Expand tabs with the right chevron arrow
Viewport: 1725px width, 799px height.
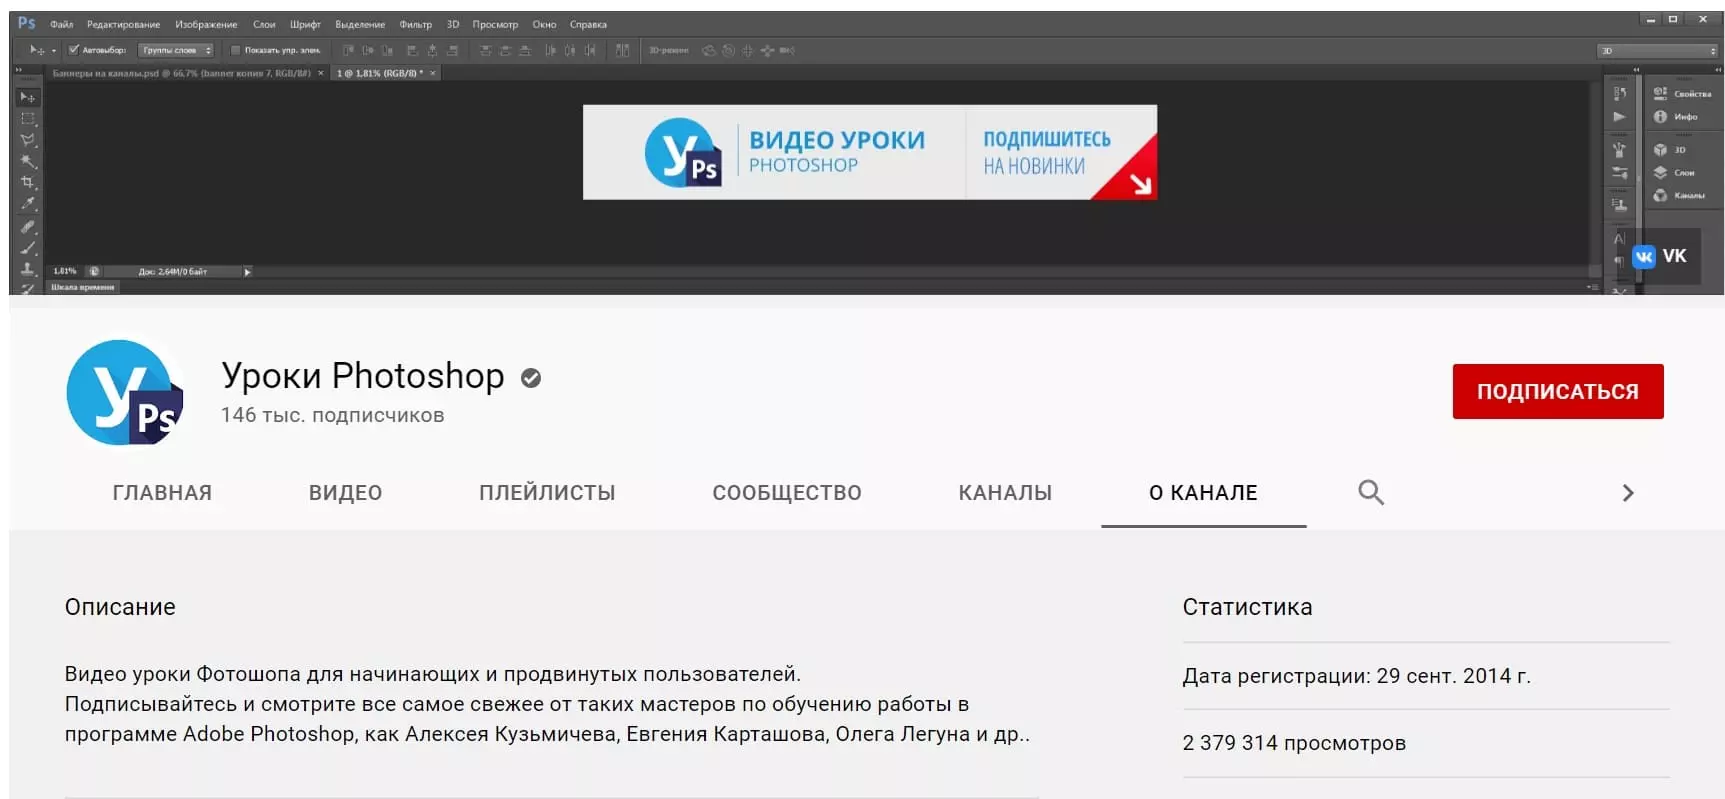1627,493
